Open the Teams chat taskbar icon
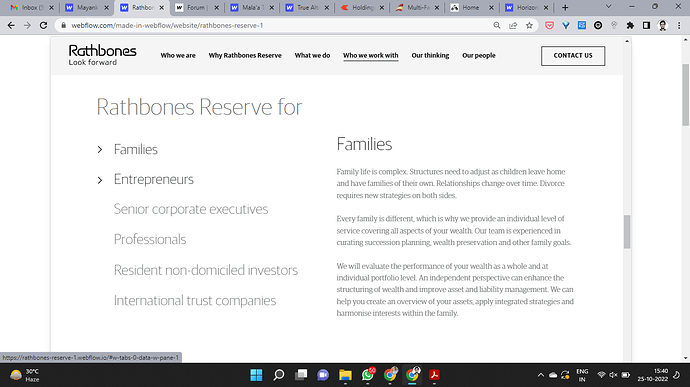 [x=323, y=375]
